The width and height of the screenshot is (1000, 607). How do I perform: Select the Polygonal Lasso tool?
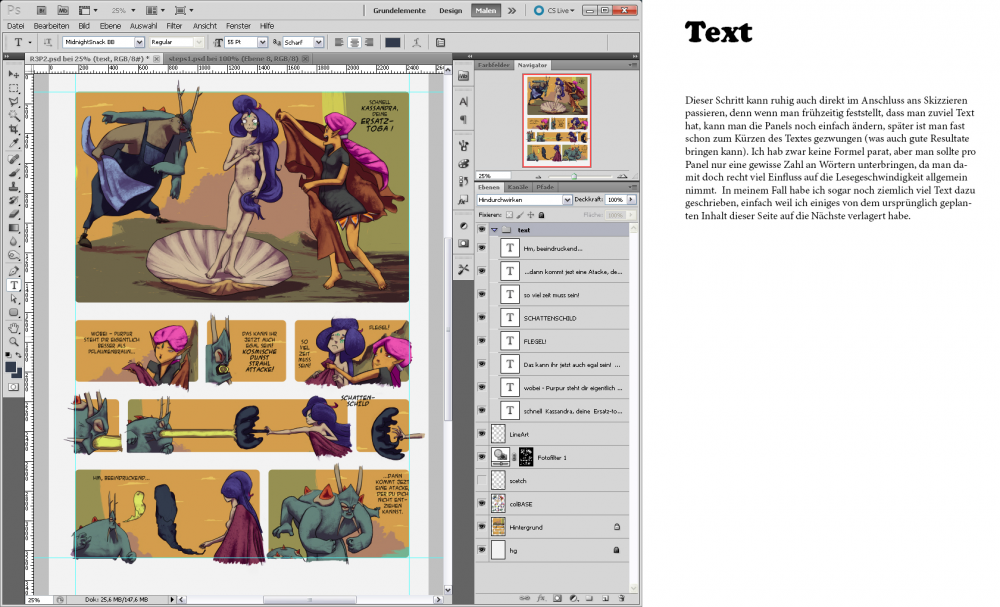(13, 101)
